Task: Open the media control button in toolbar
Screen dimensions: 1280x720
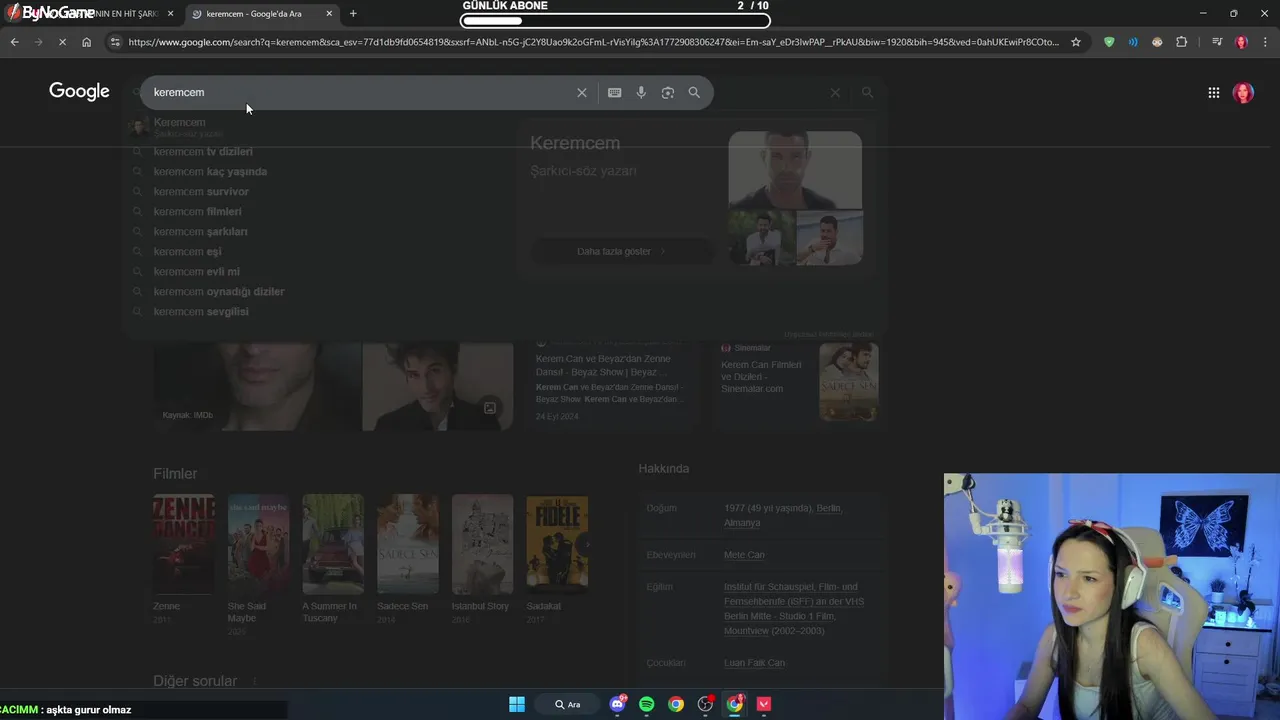Action: (x=1217, y=42)
